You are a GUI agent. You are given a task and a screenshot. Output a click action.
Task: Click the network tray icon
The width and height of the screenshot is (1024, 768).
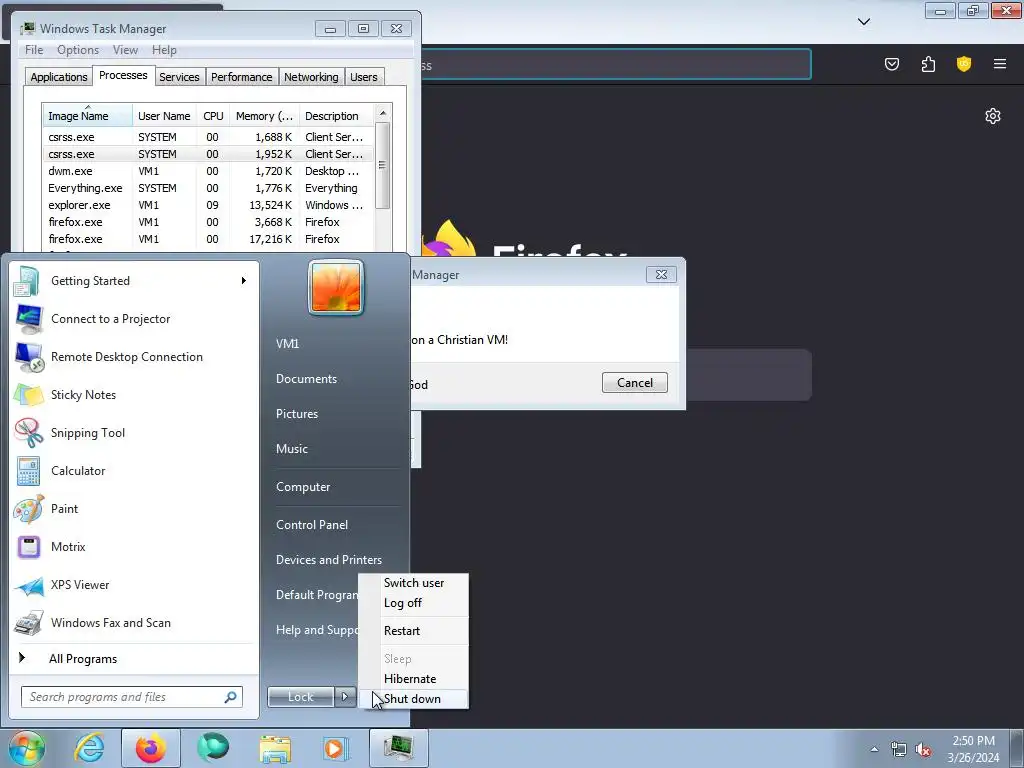899,750
